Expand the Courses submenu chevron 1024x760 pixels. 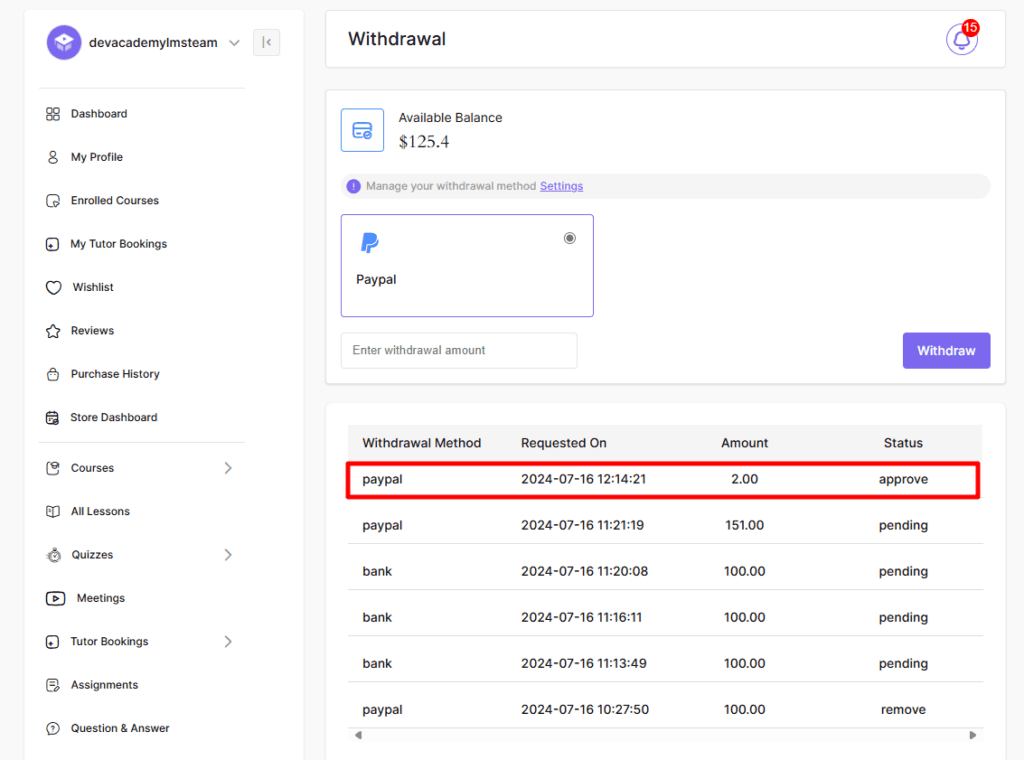tap(228, 468)
